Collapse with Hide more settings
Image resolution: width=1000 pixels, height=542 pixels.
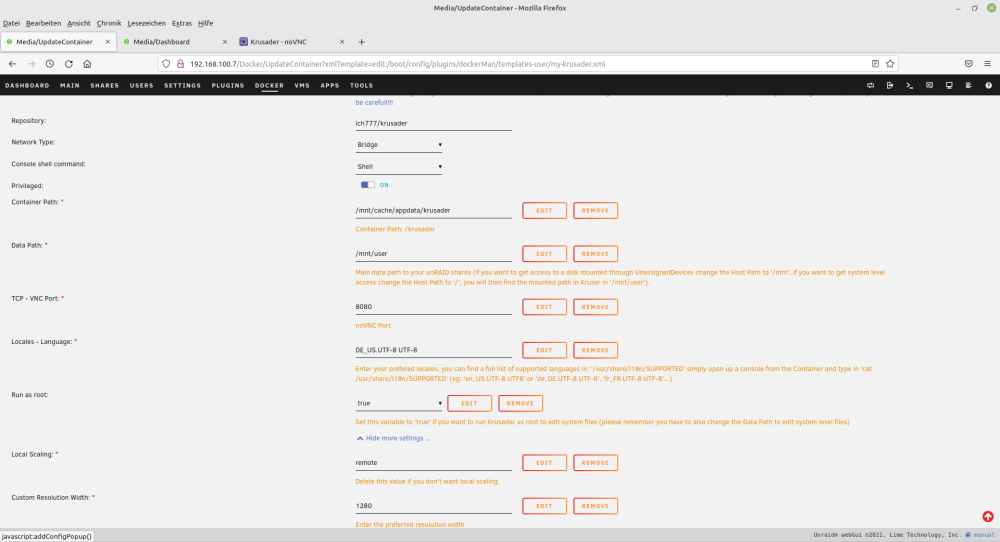(x=393, y=438)
